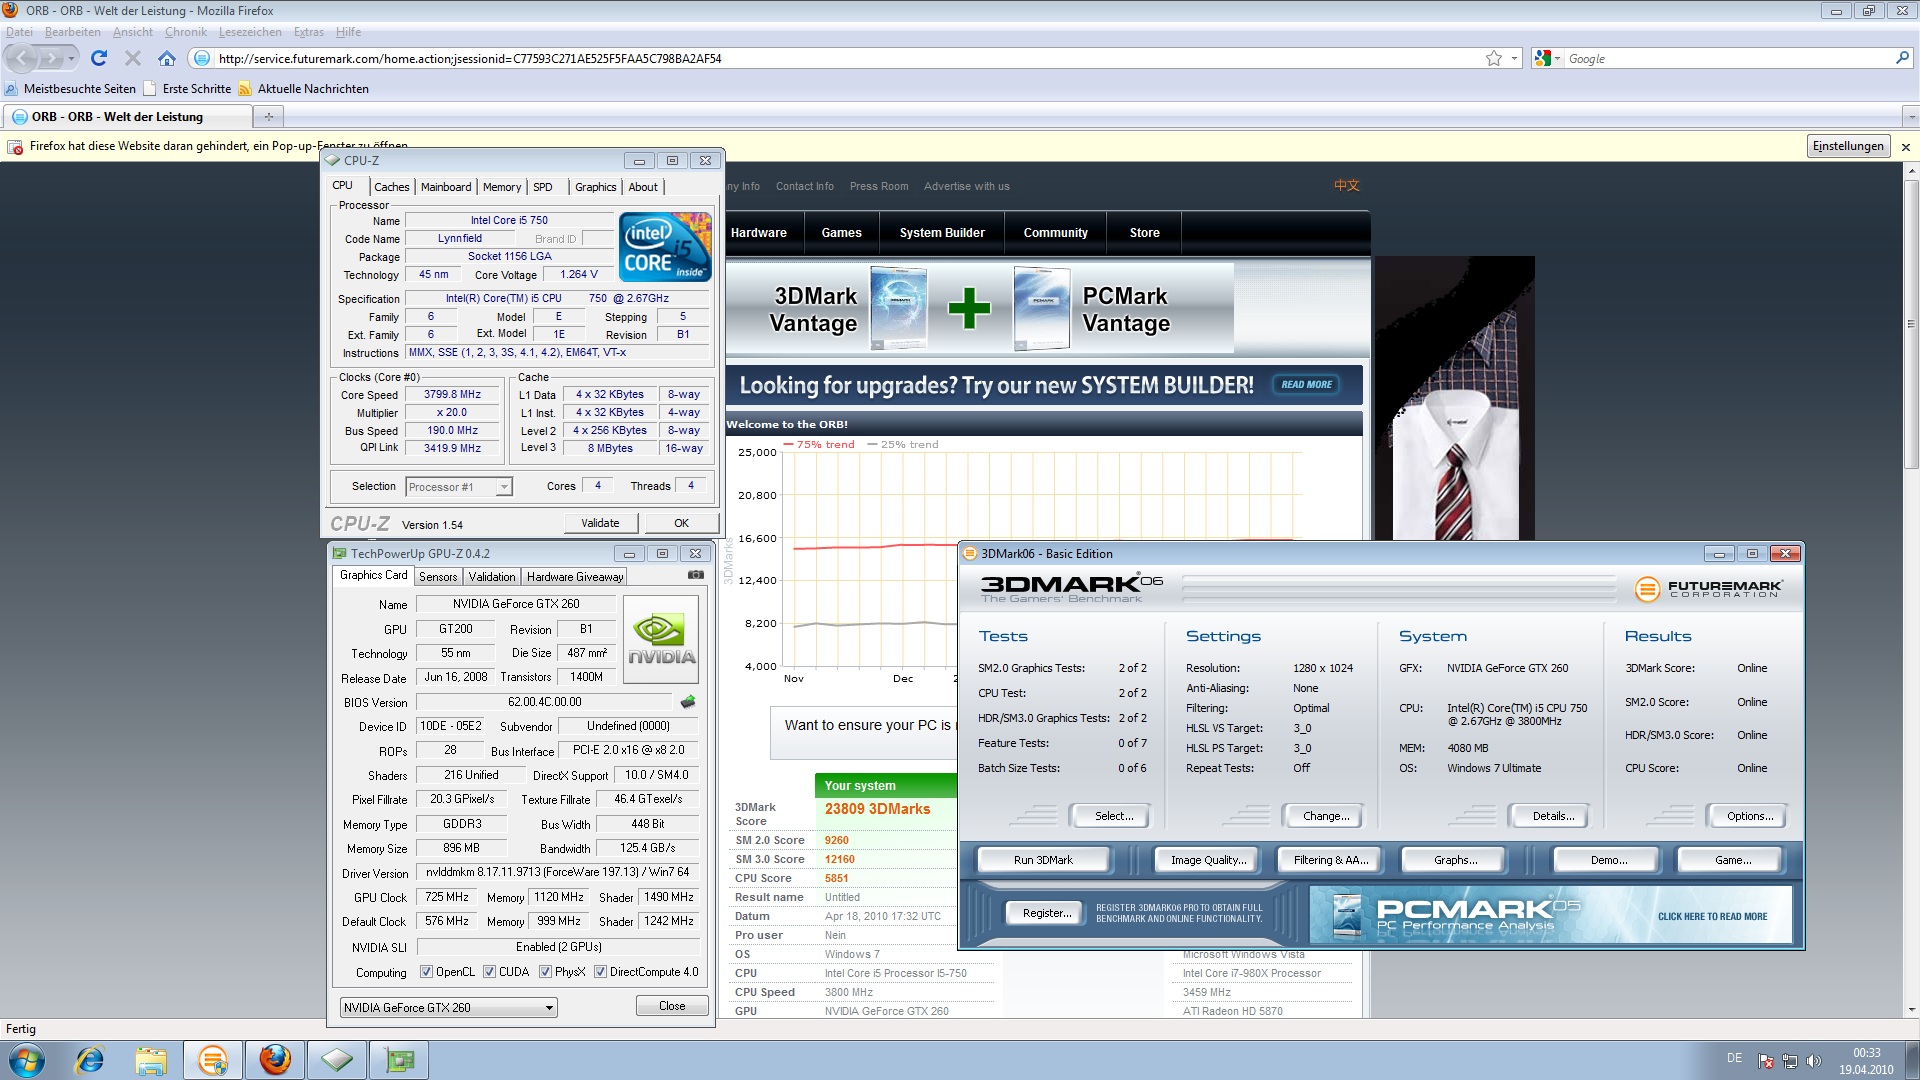The height and width of the screenshot is (1080, 1920).
Task: Toggle the PhysX checkbox in GPU-Z
Action: click(x=545, y=972)
